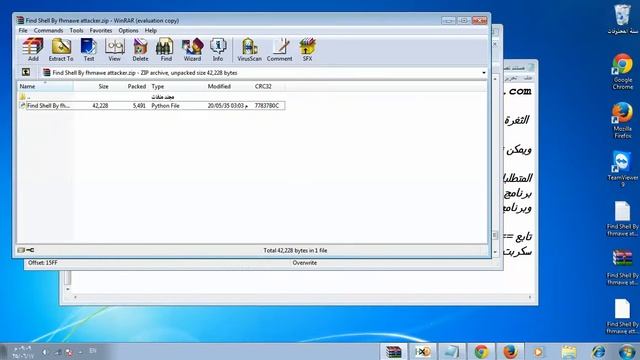640x360 pixels.
Task: Click the 5,491 packed size cell
Action: 139,106
